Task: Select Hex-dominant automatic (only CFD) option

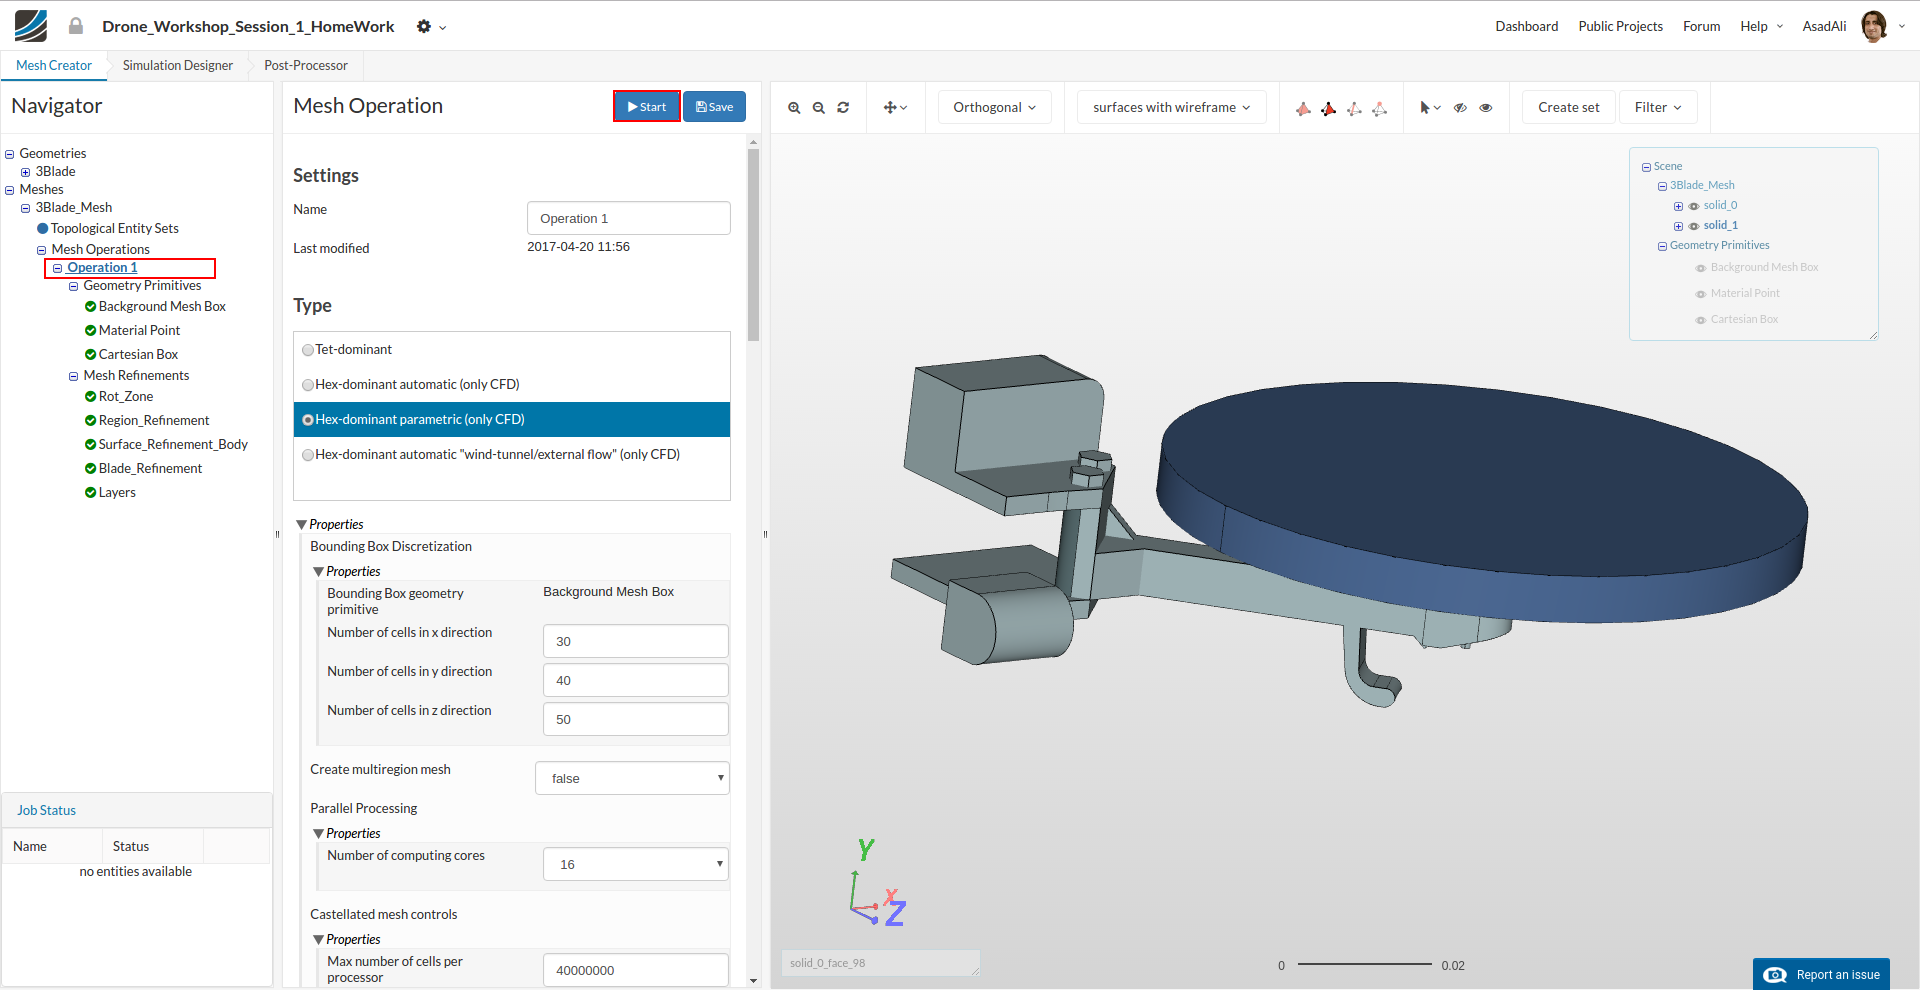Action: [308, 385]
